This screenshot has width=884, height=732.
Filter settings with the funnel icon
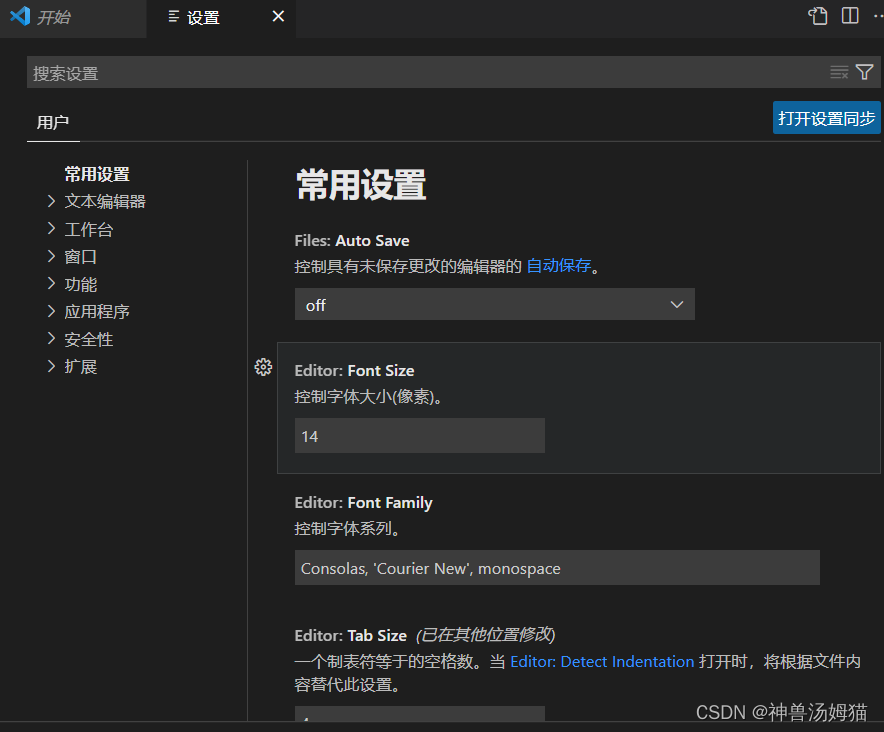click(x=867, y=71)
